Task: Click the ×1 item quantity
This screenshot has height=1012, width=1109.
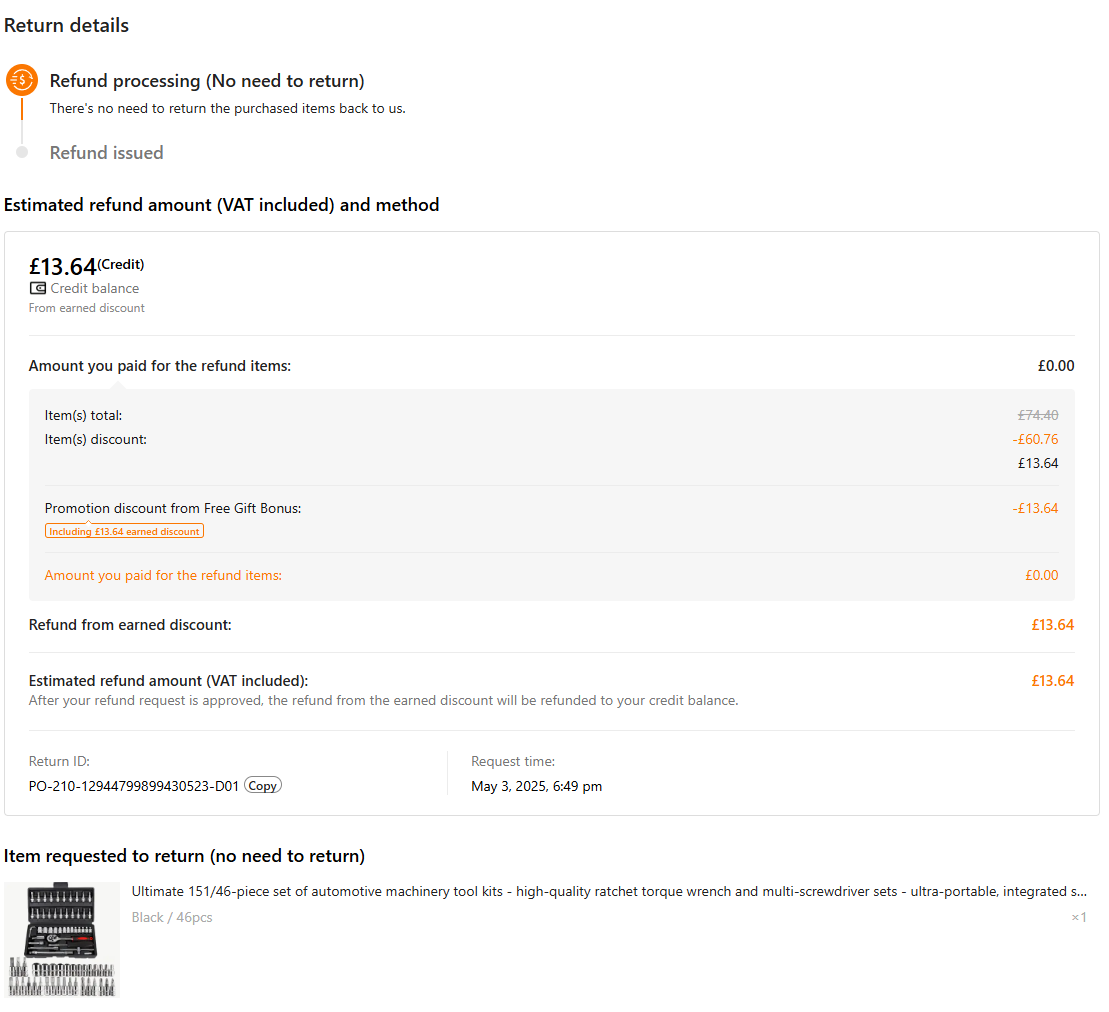Action: [1078, 917]
